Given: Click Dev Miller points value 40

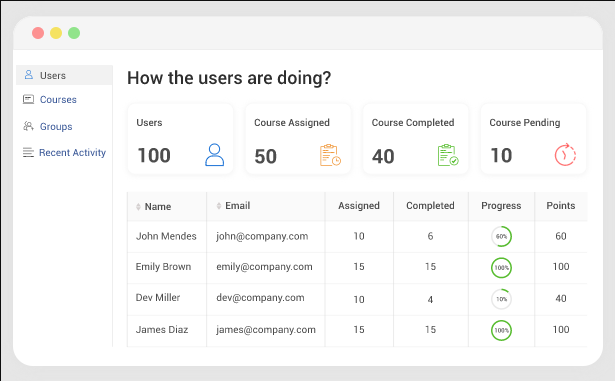Looking at the screenshot, I should point(561,299).
